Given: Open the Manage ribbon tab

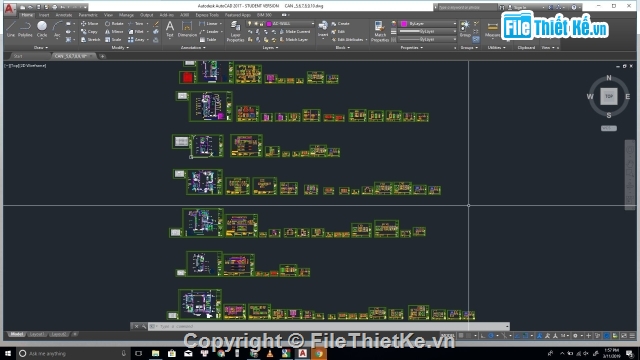Looking at the screenshot, I should [126, 15].
